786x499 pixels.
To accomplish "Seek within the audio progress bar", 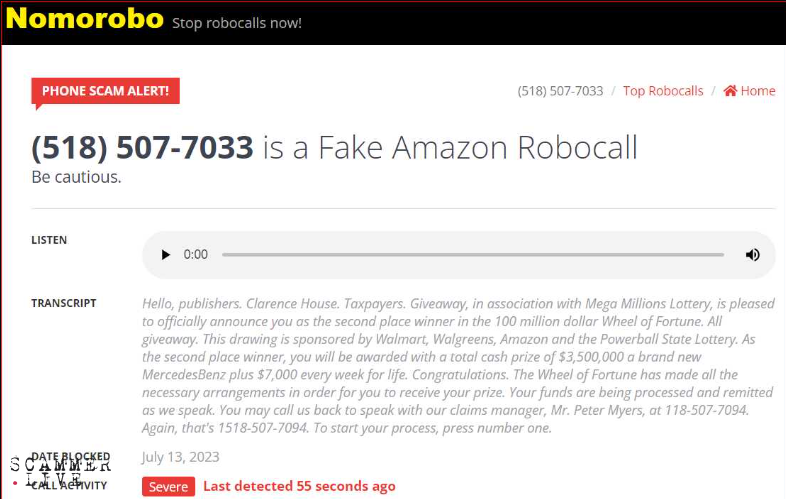I will pos(473,255).
